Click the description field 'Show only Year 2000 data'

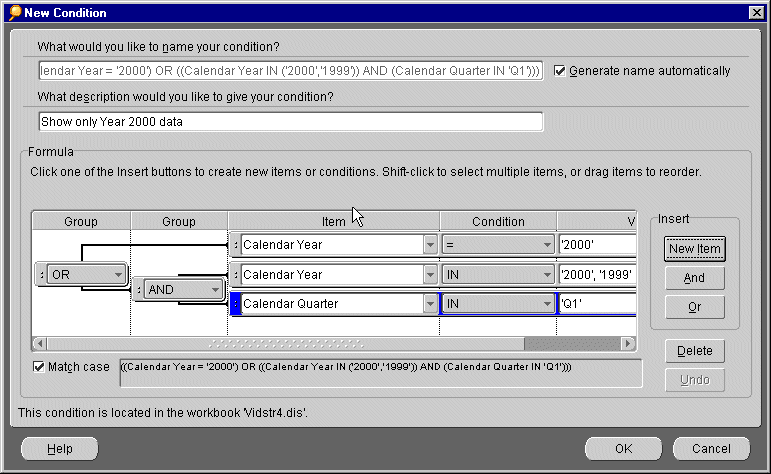pos(291,122)
